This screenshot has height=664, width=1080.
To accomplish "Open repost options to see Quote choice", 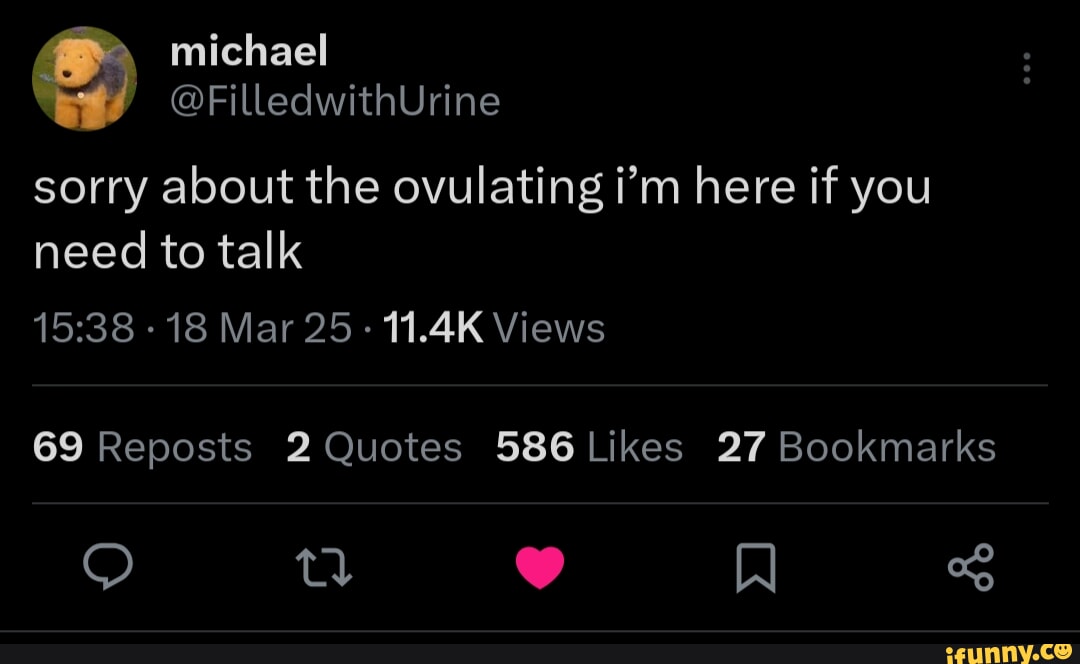I will (323, 568).
